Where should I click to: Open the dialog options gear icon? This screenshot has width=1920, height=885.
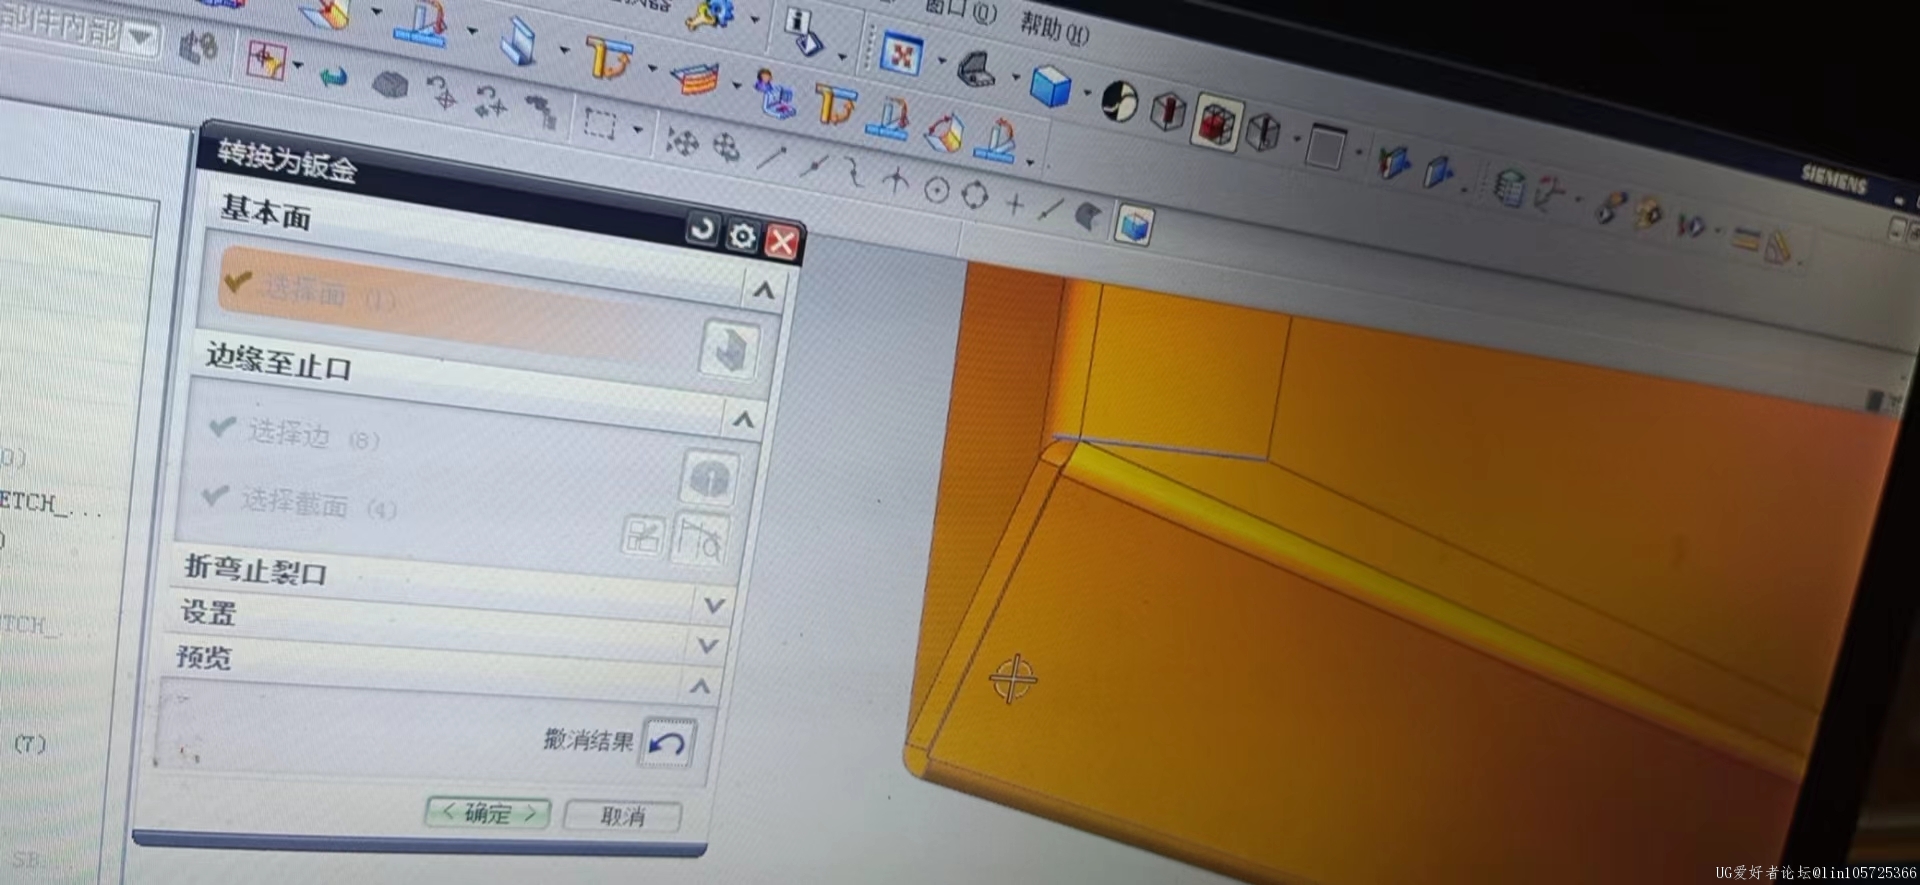(742, 235)
